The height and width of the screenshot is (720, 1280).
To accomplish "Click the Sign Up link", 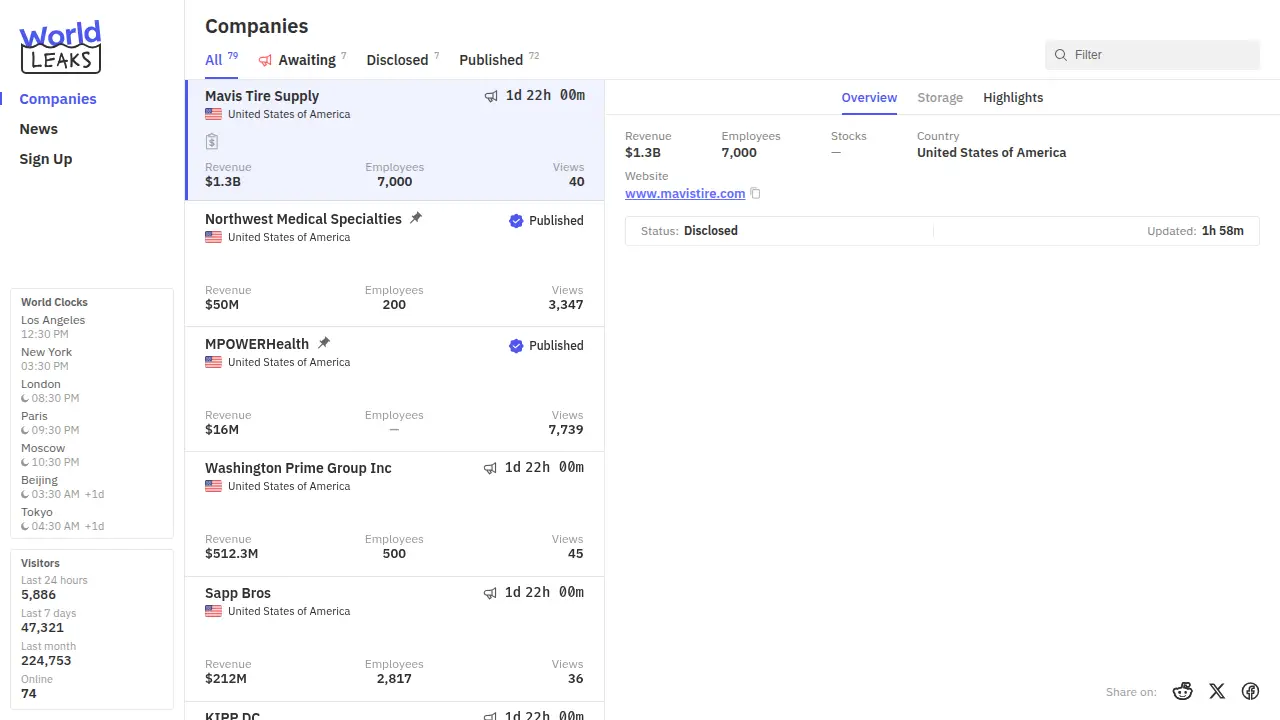I will click(46, 159).
